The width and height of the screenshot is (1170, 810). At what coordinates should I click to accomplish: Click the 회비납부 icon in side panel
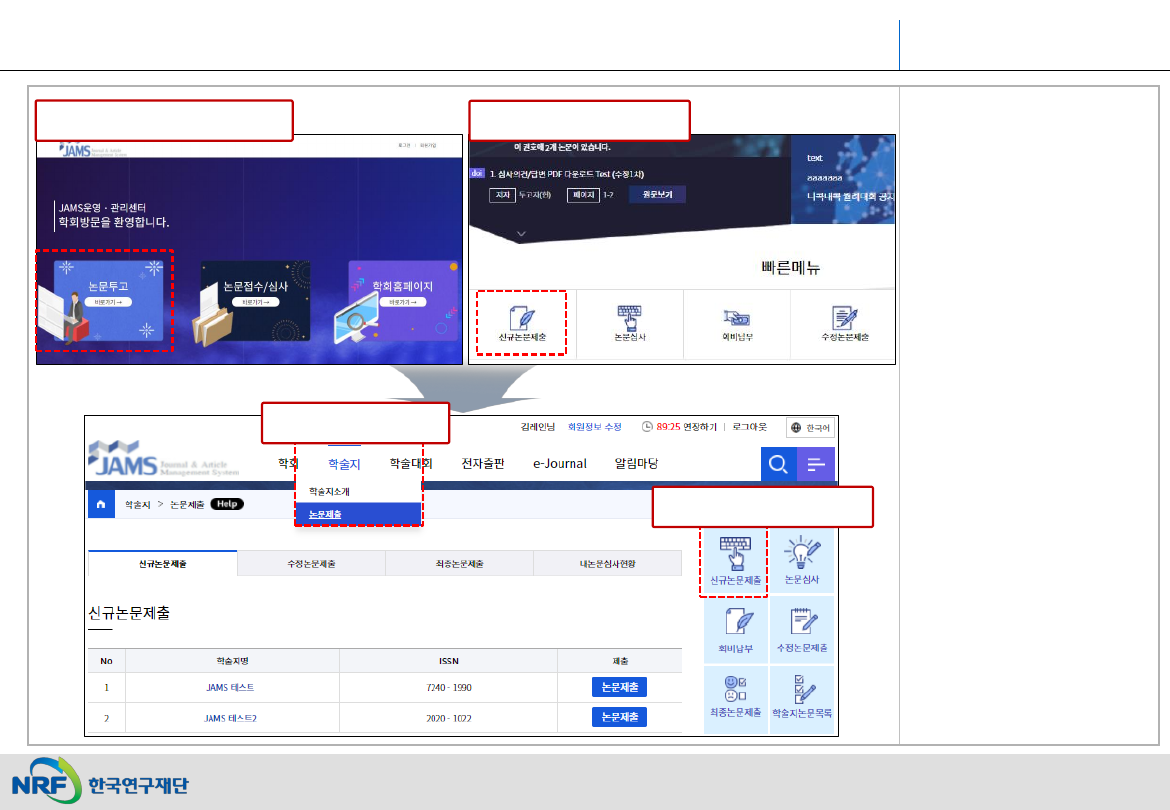[x=734, y=628]
